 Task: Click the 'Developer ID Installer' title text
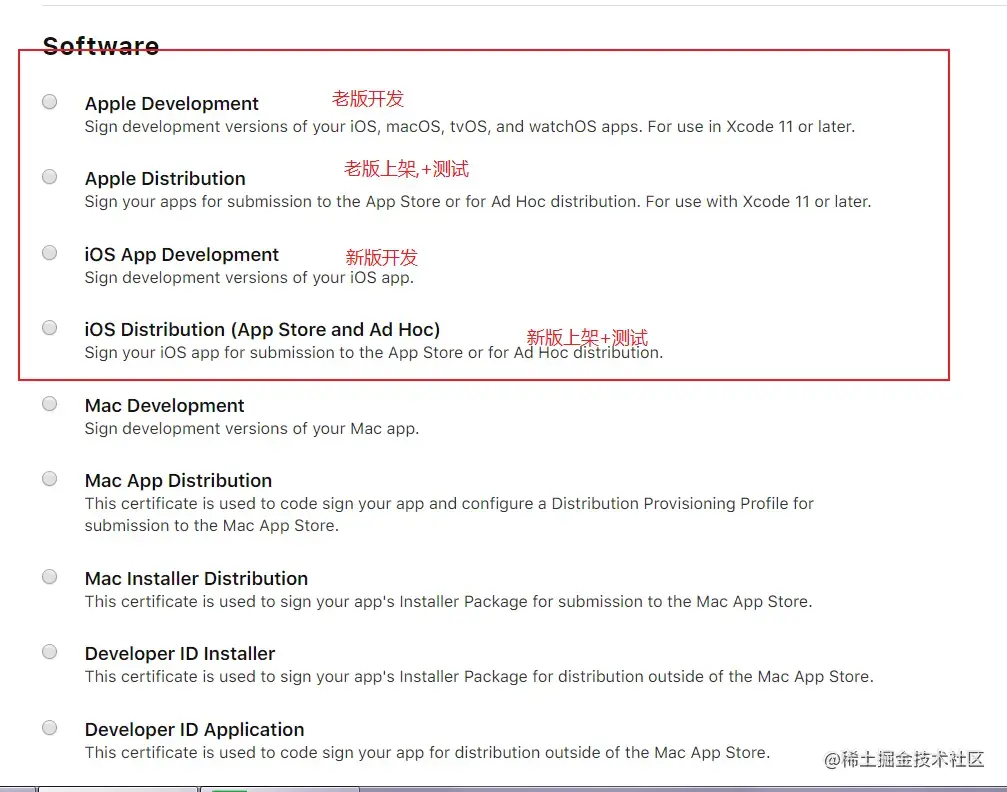tap(180, 654)
